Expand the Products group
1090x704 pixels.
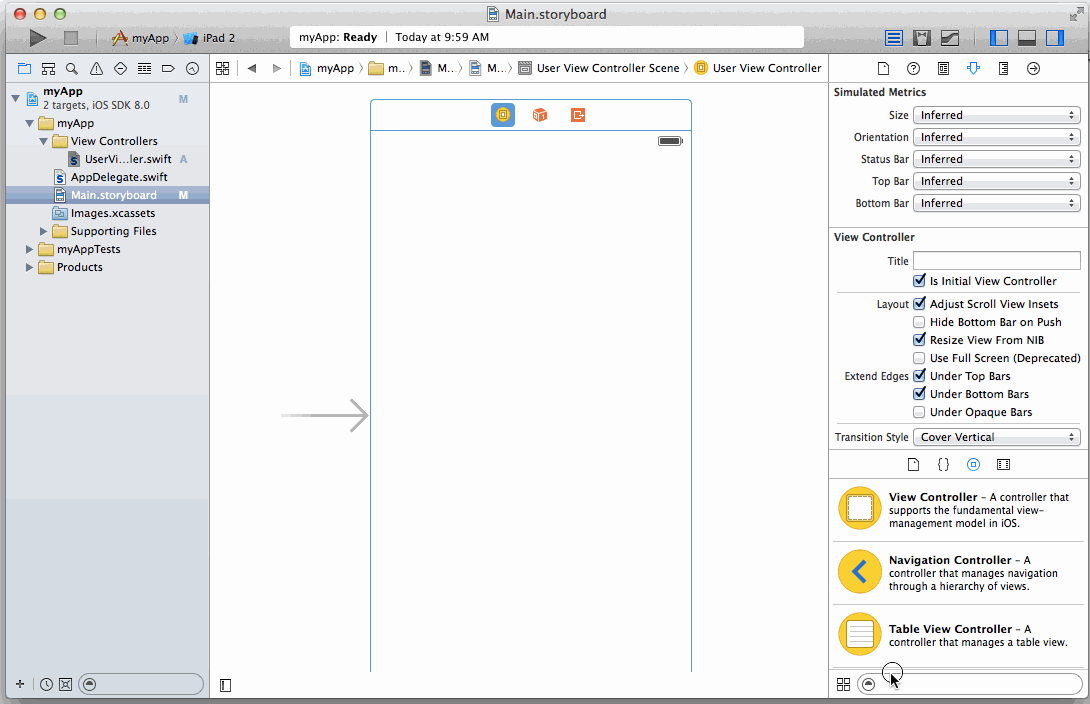[29, 267]
